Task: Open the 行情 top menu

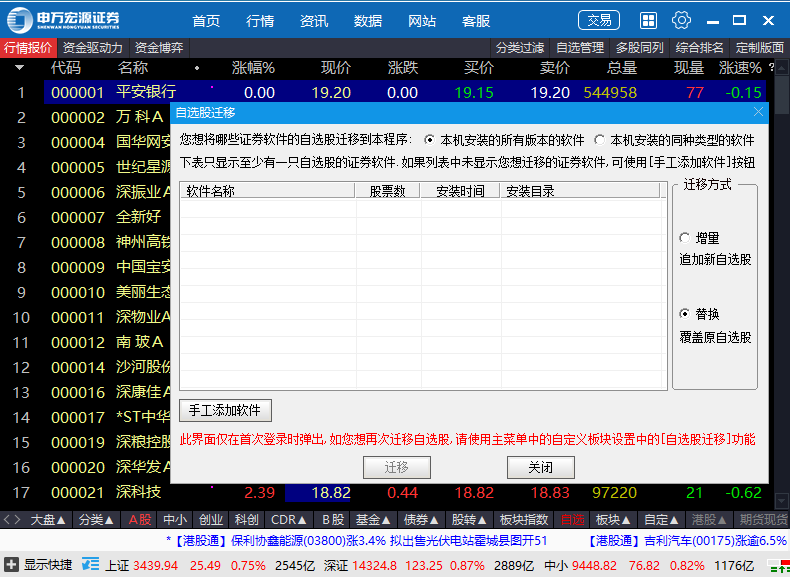Action: pos(260,21)
